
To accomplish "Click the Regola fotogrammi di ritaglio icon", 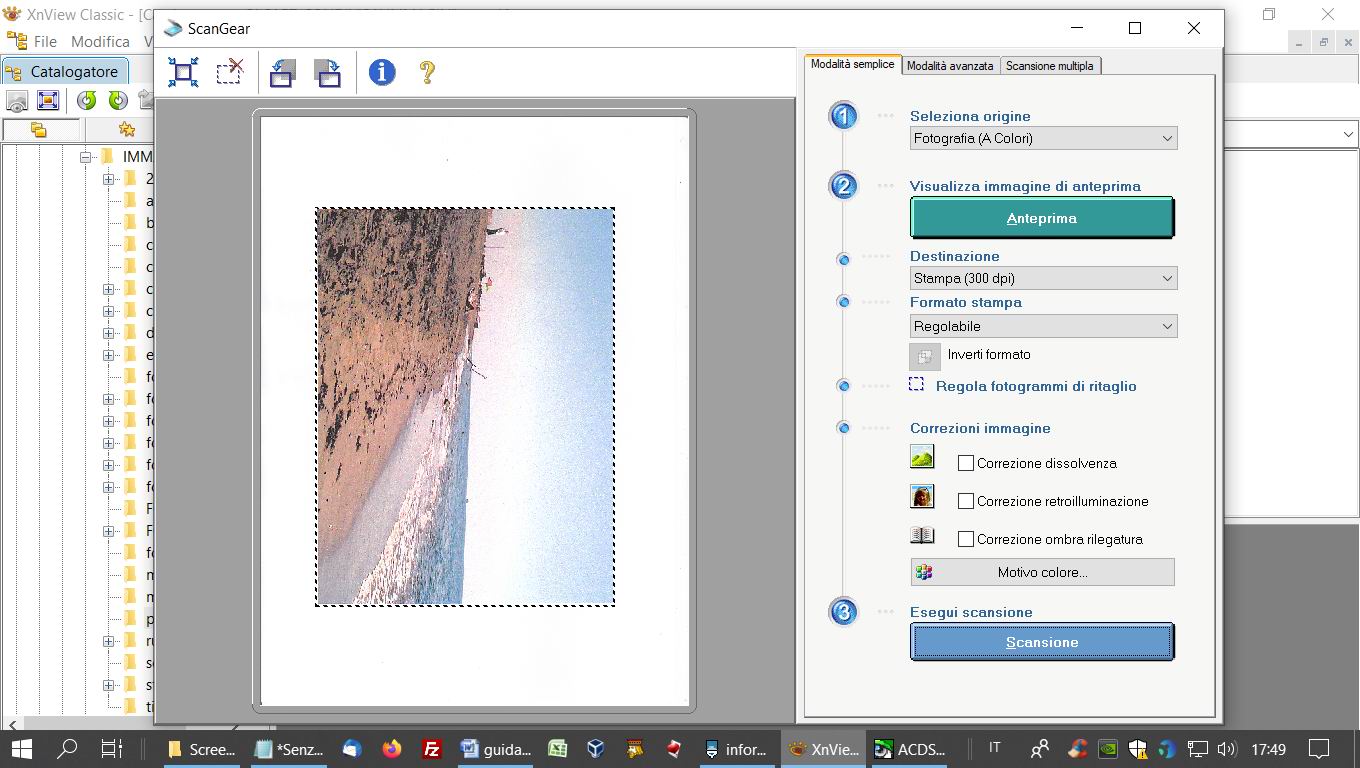I will point(916,384).
